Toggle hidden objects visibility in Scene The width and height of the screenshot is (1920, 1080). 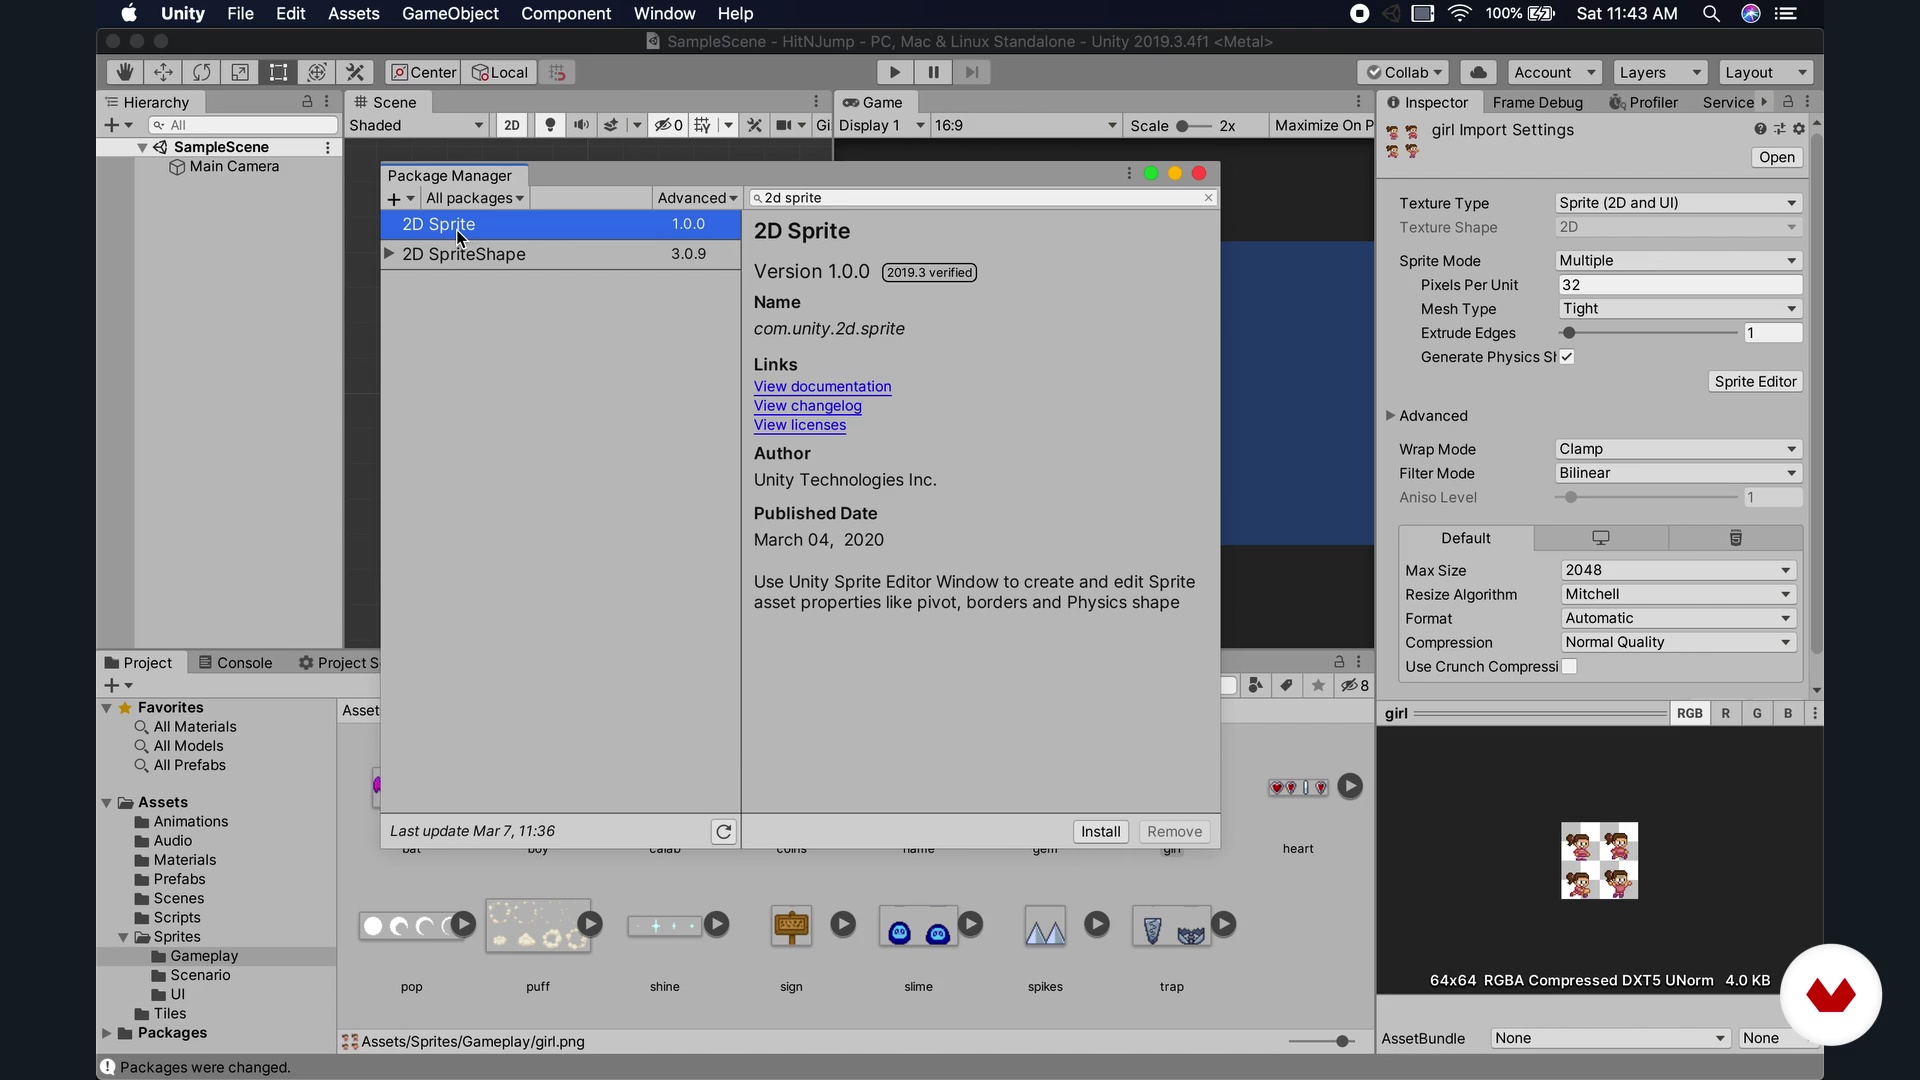(x=668, y=125)
